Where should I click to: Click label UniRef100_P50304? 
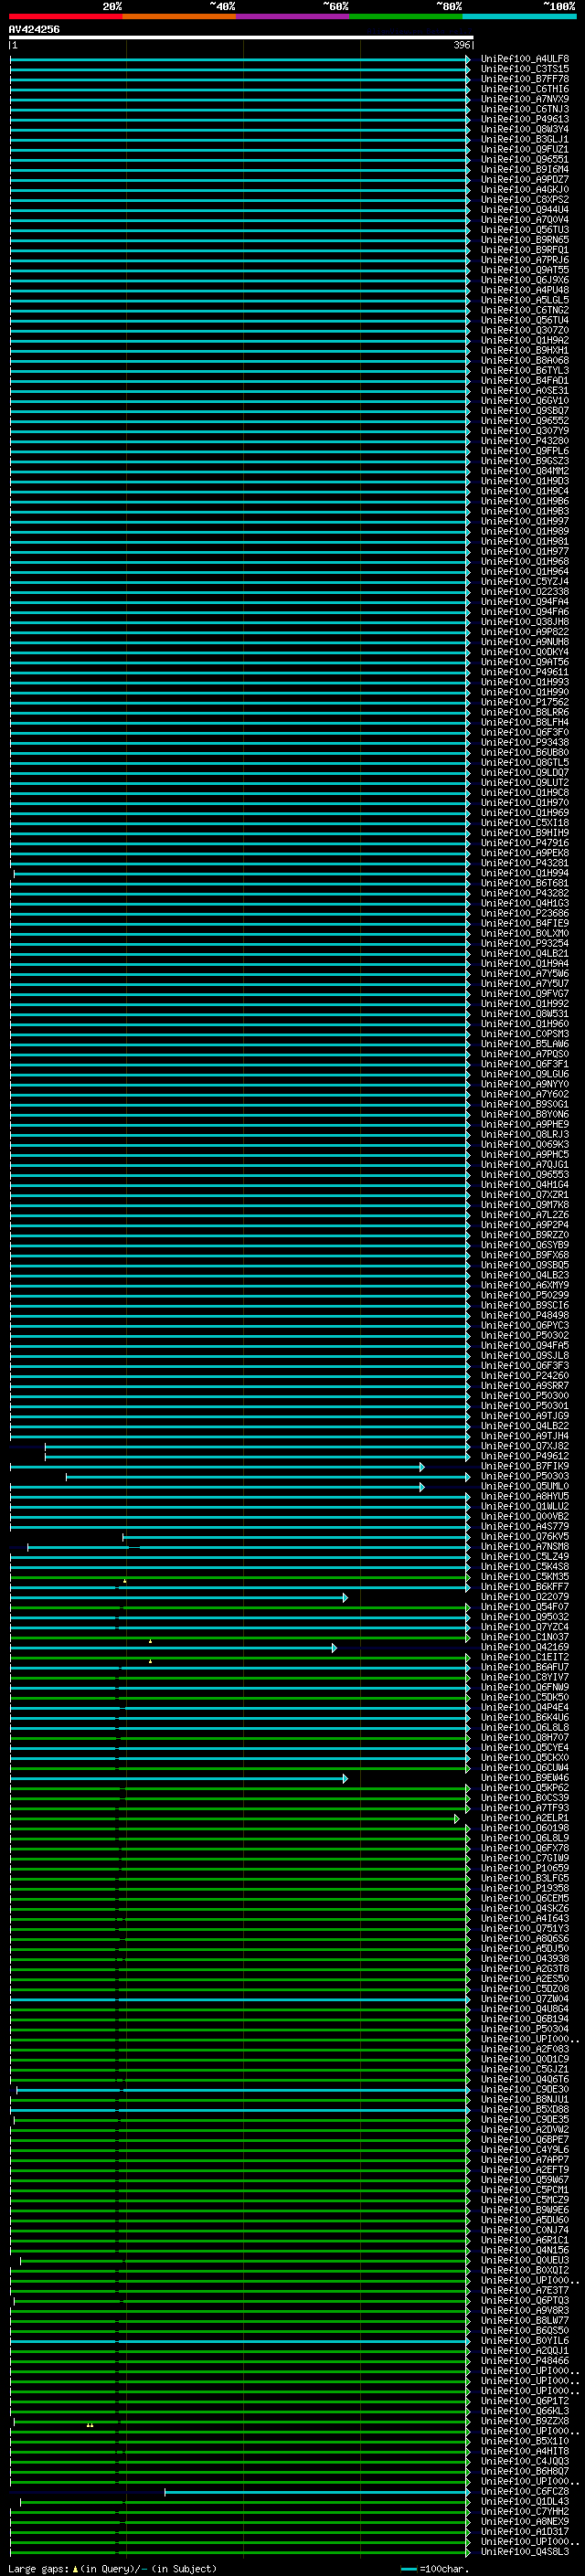tap(525, 2029)
